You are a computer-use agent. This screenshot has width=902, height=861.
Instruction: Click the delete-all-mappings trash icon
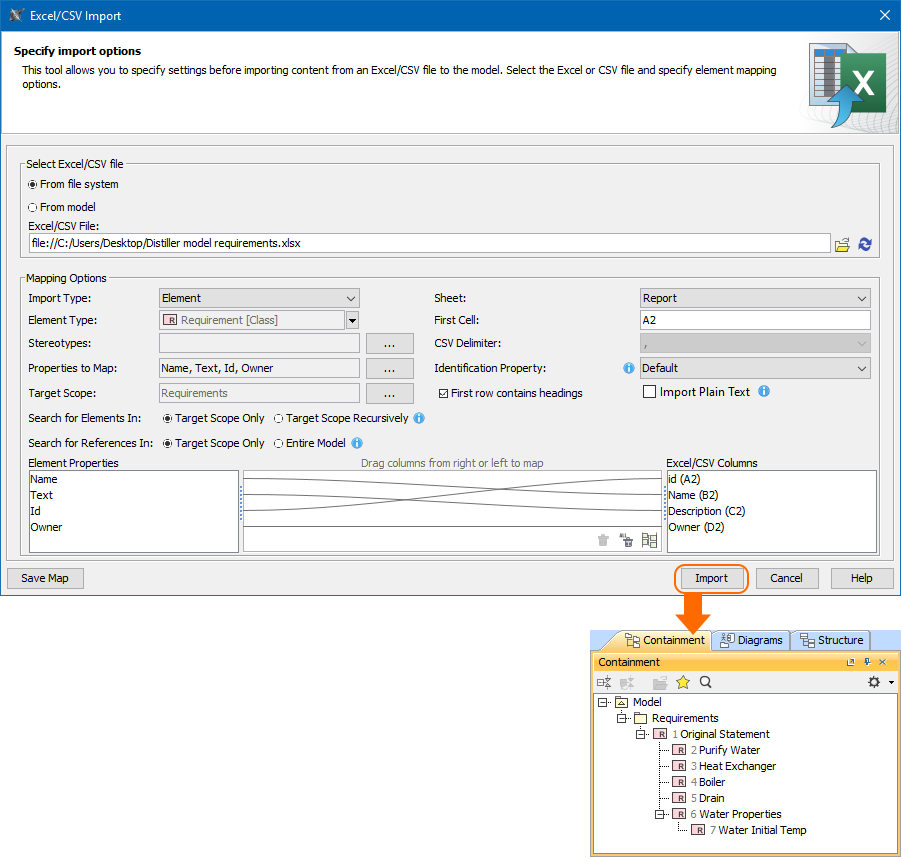pyautogui.click(x=626, y=540)
